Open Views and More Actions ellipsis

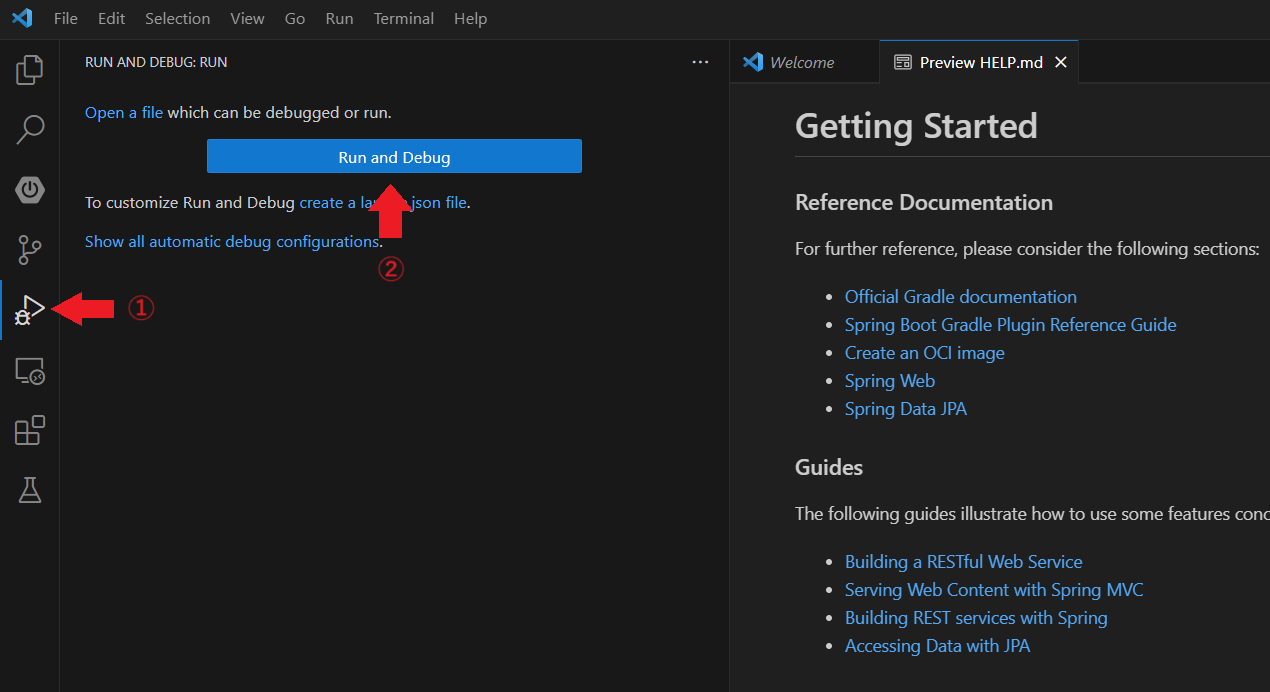(700, 62)
